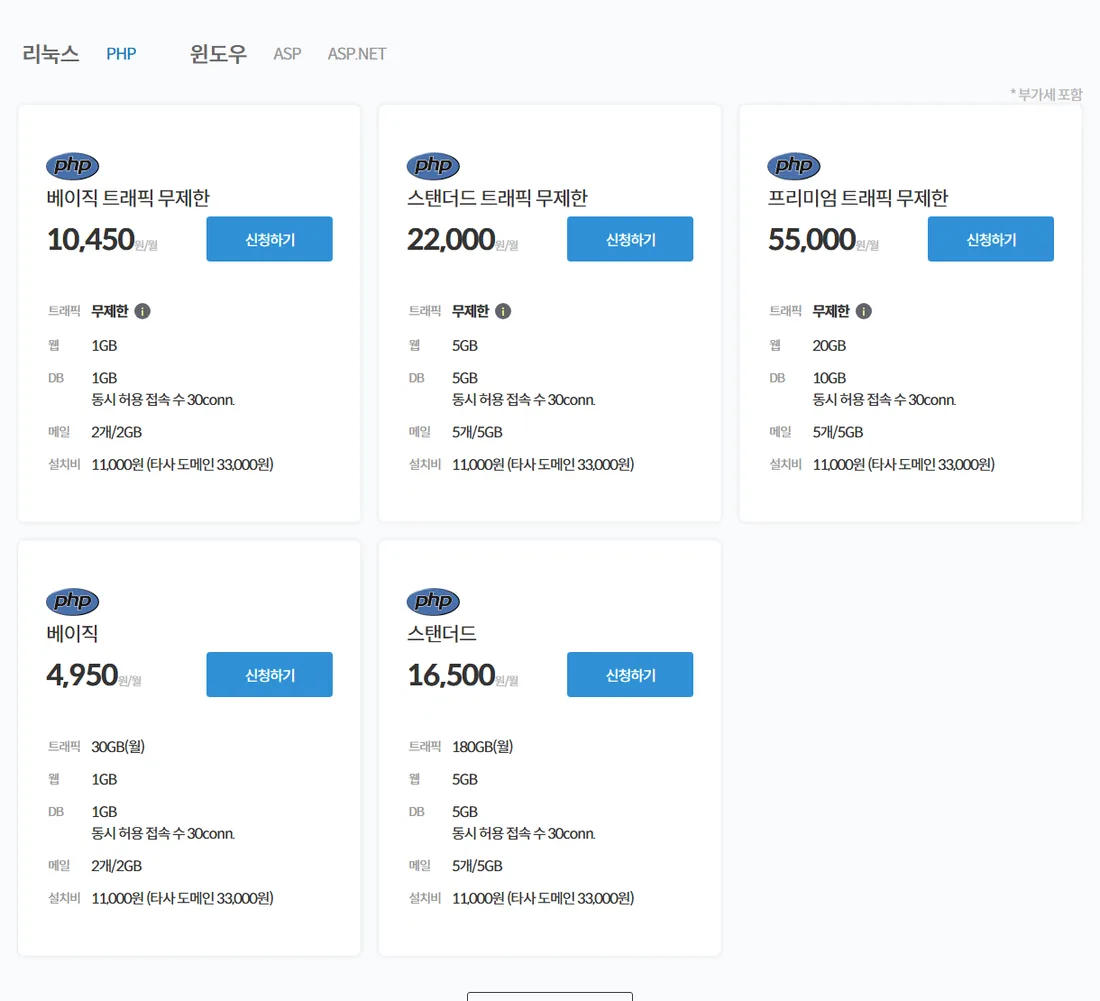Click the PHP logo on 스탠더드 트래픽 무제한 card
The height and width of the screenshot is (1001, 1100).
point(433,166)
